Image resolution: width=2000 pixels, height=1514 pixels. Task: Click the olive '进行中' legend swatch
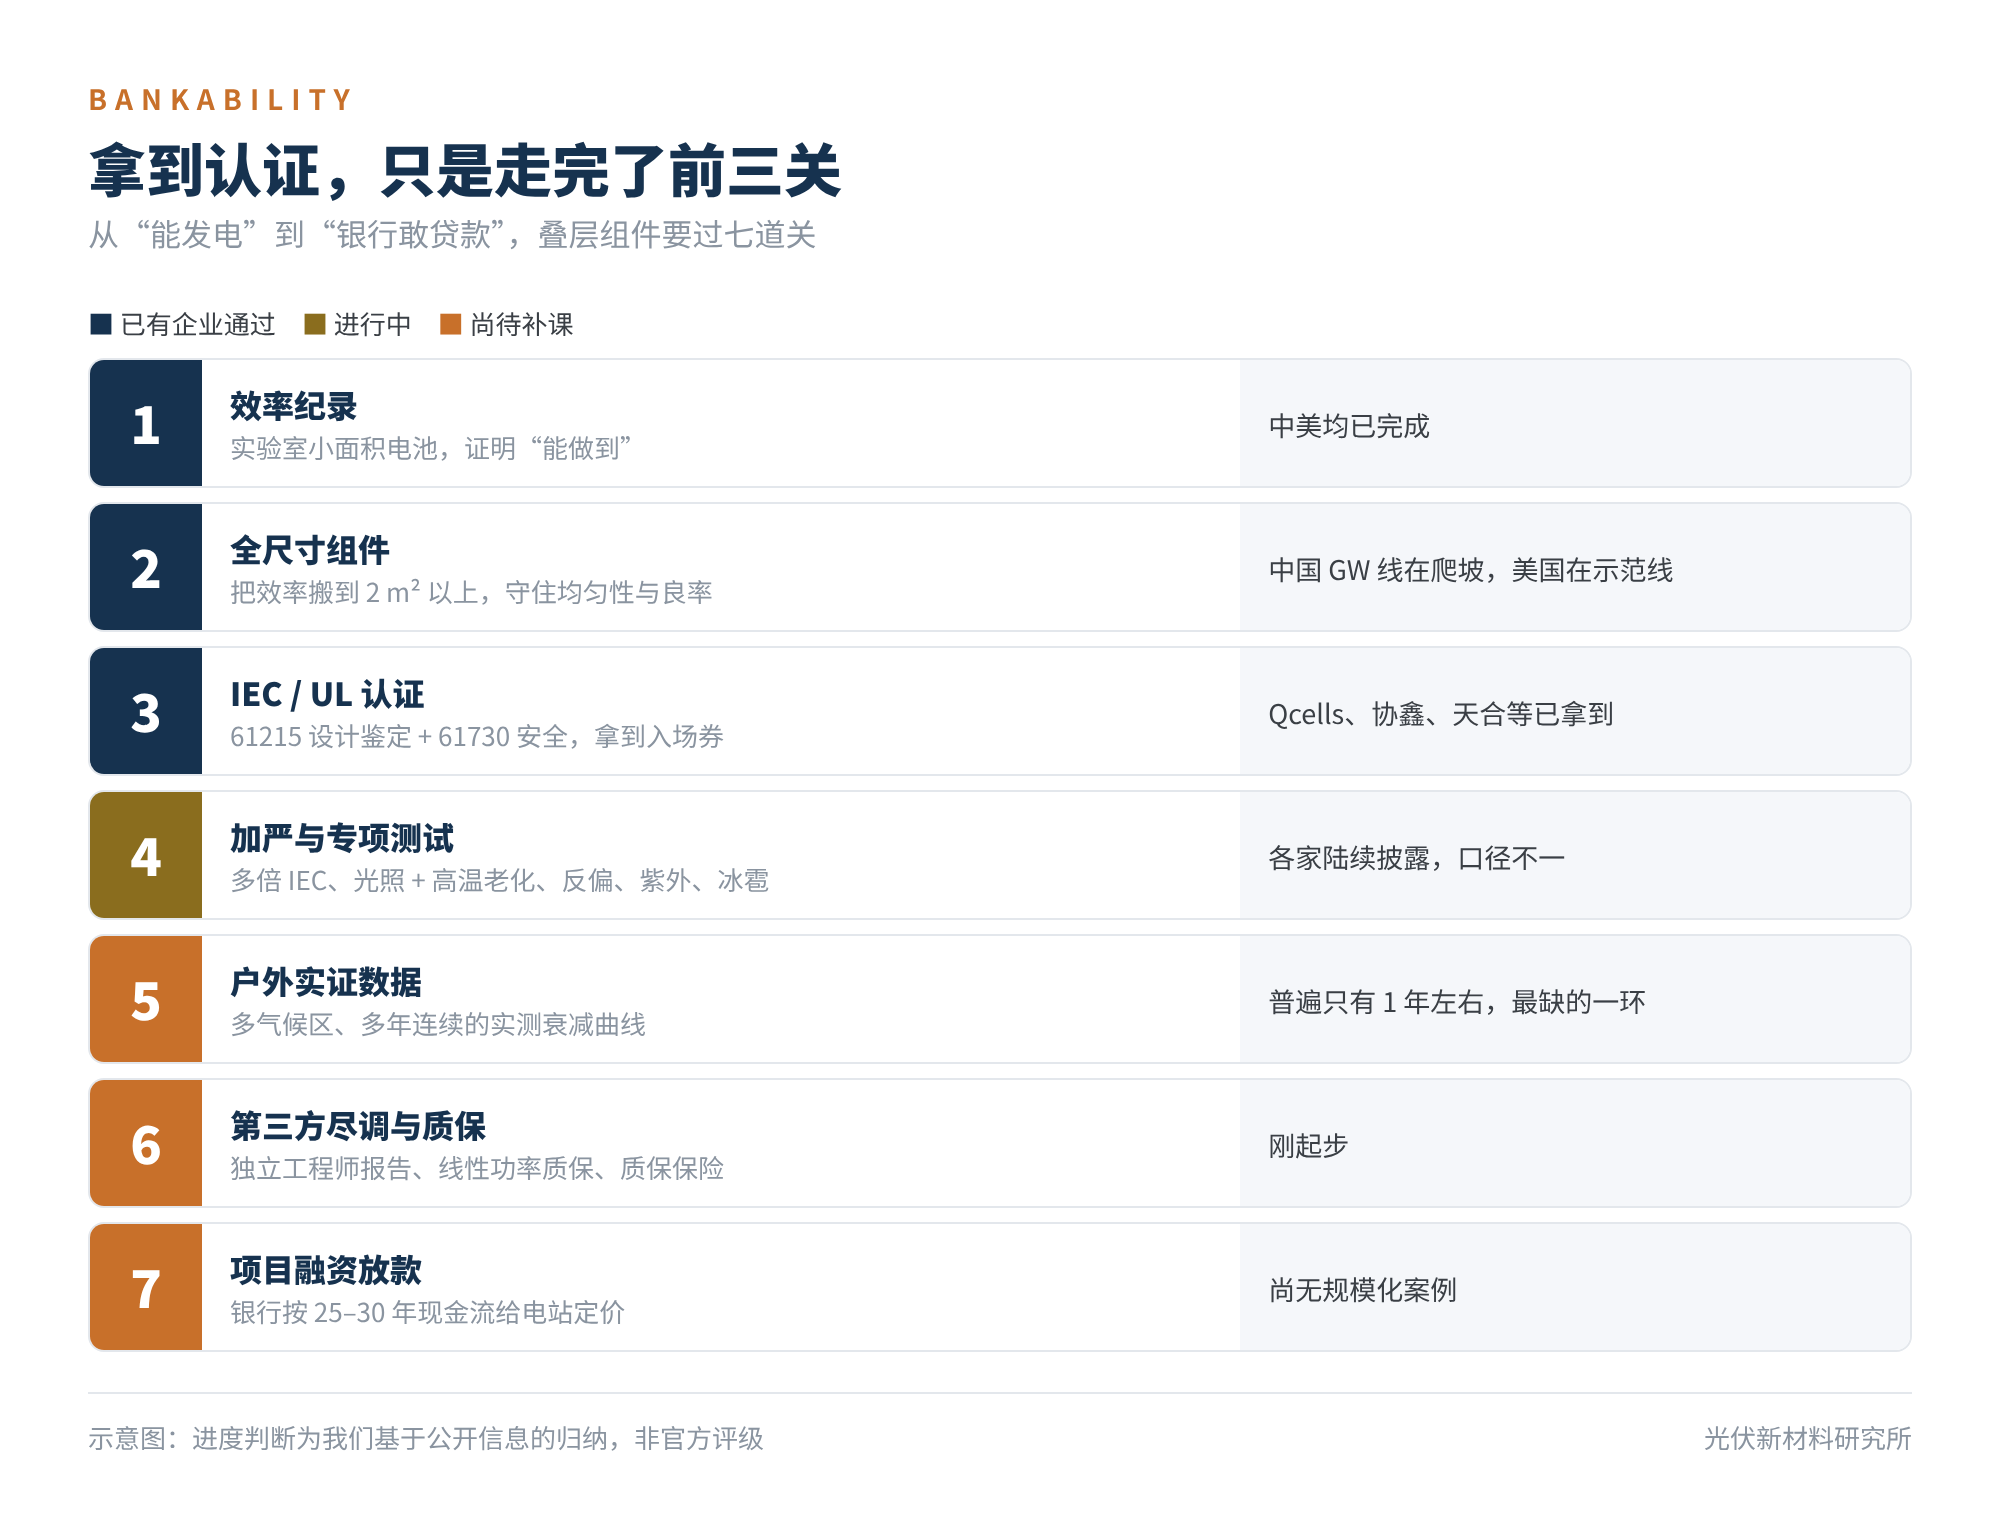click(315, 324)
